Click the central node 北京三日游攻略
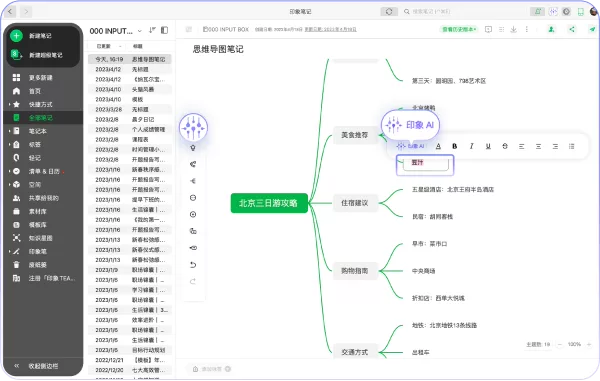Screen dimensions: 600x381 269,203
